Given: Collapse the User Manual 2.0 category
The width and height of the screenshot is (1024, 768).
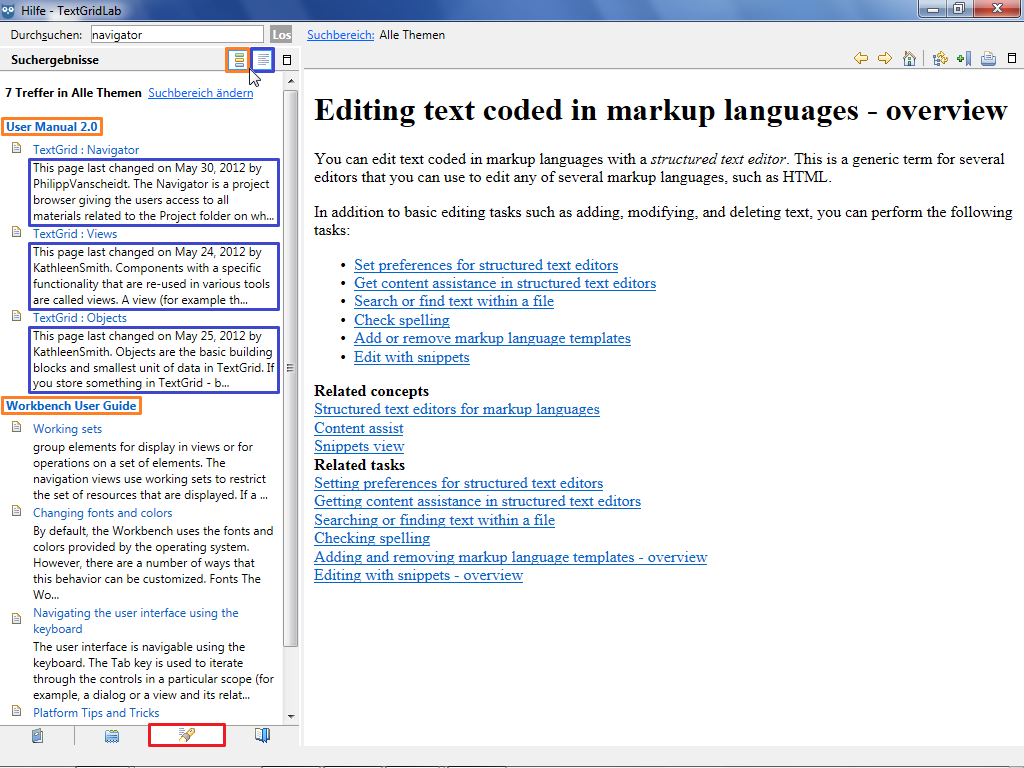Looking at the screenshot, I should (x=52, y=127).
